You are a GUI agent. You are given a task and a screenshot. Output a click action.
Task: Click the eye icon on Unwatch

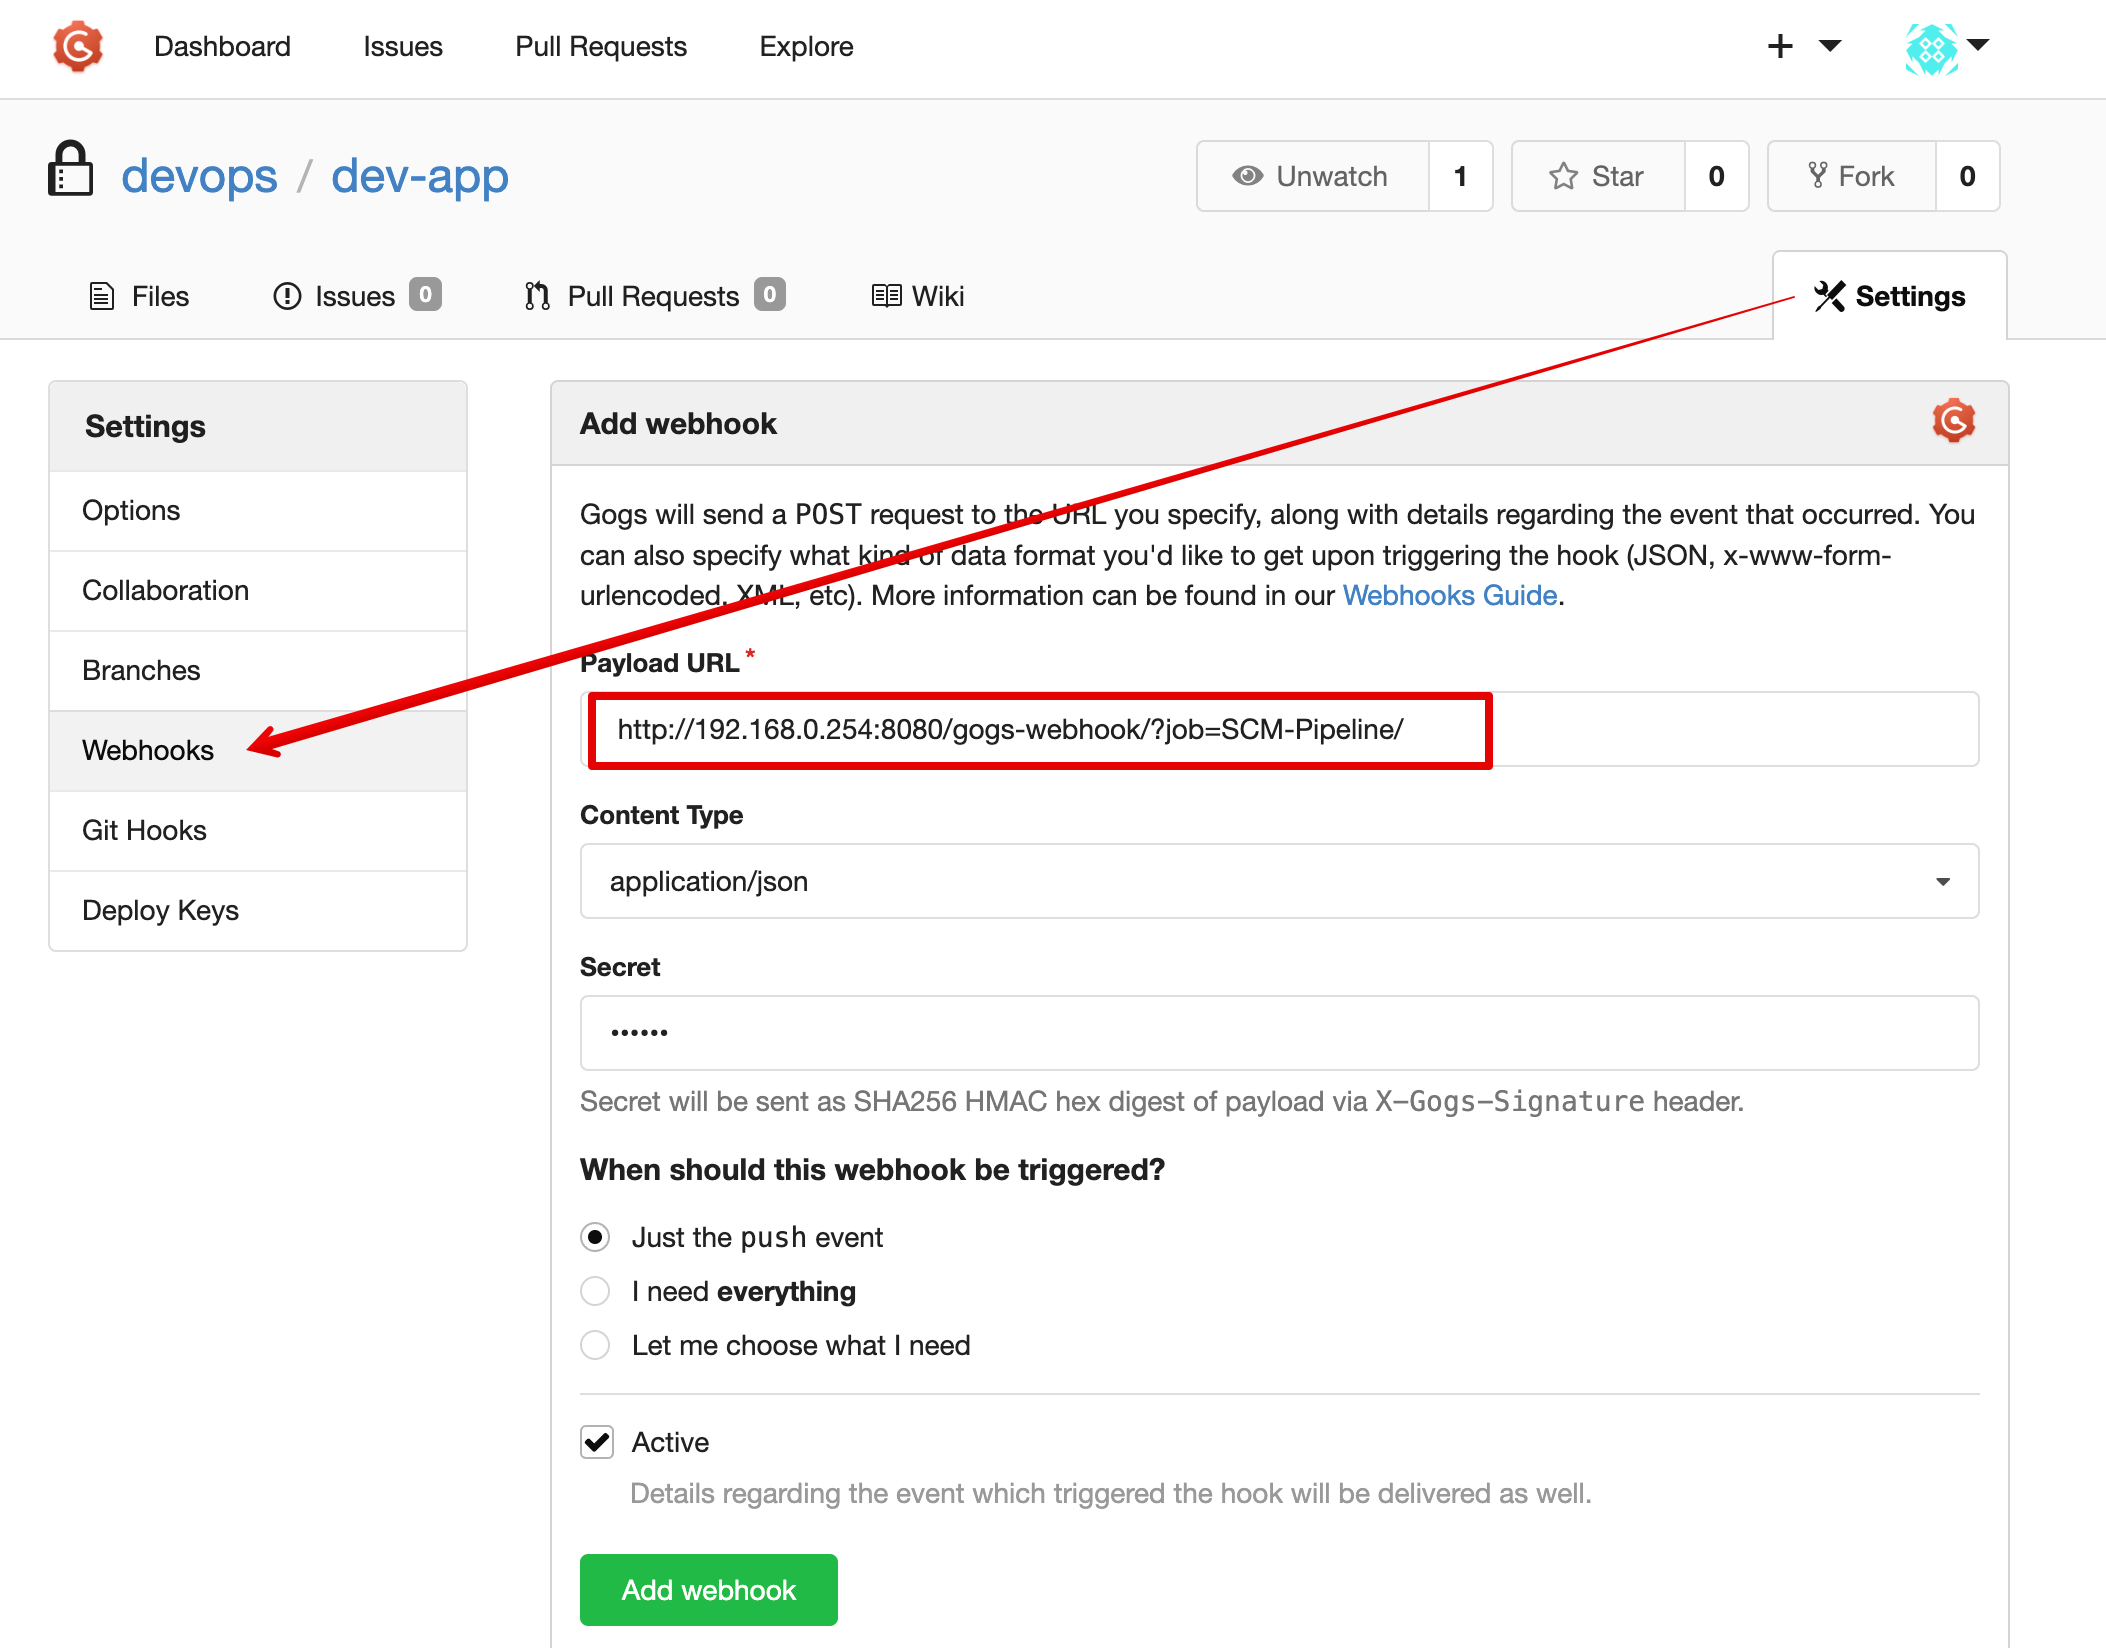pyautogui.click(x=1247, y=176)
